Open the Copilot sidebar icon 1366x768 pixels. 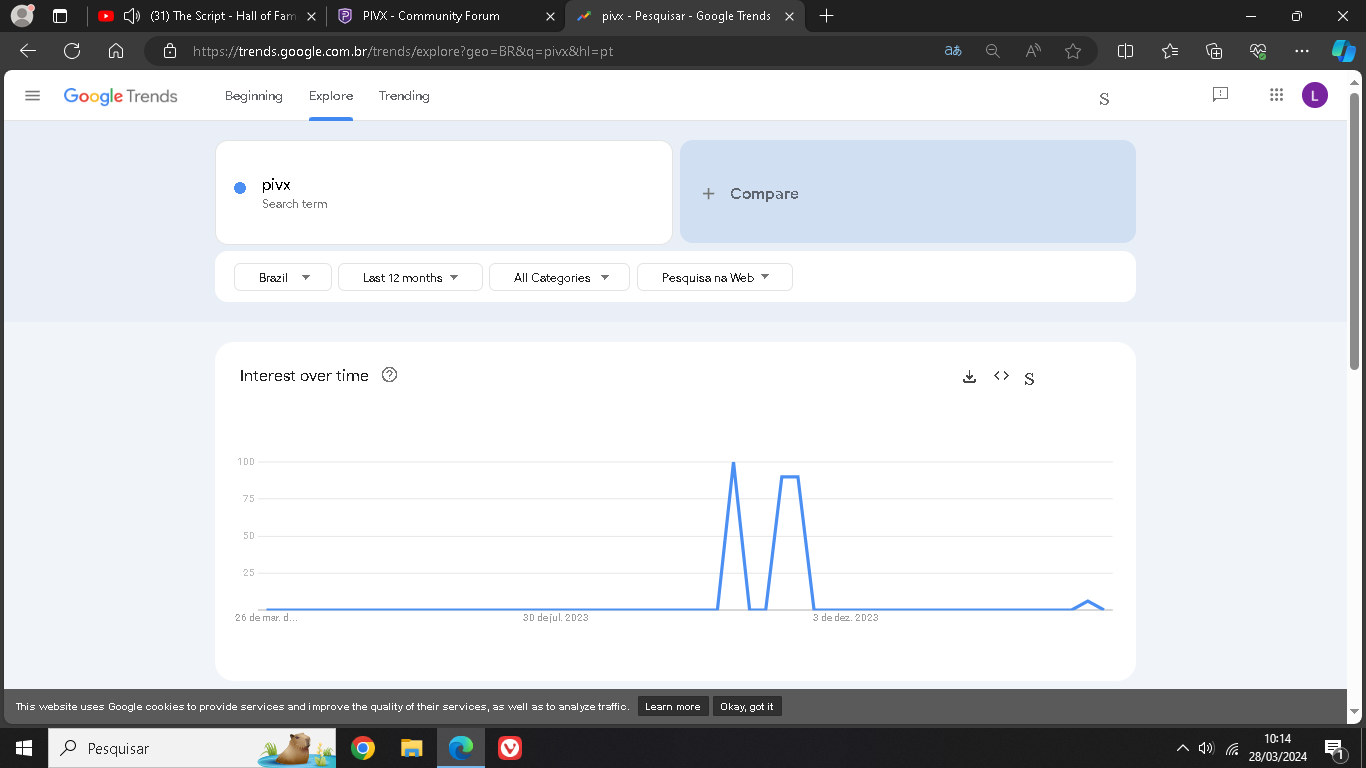point(1343,51)
